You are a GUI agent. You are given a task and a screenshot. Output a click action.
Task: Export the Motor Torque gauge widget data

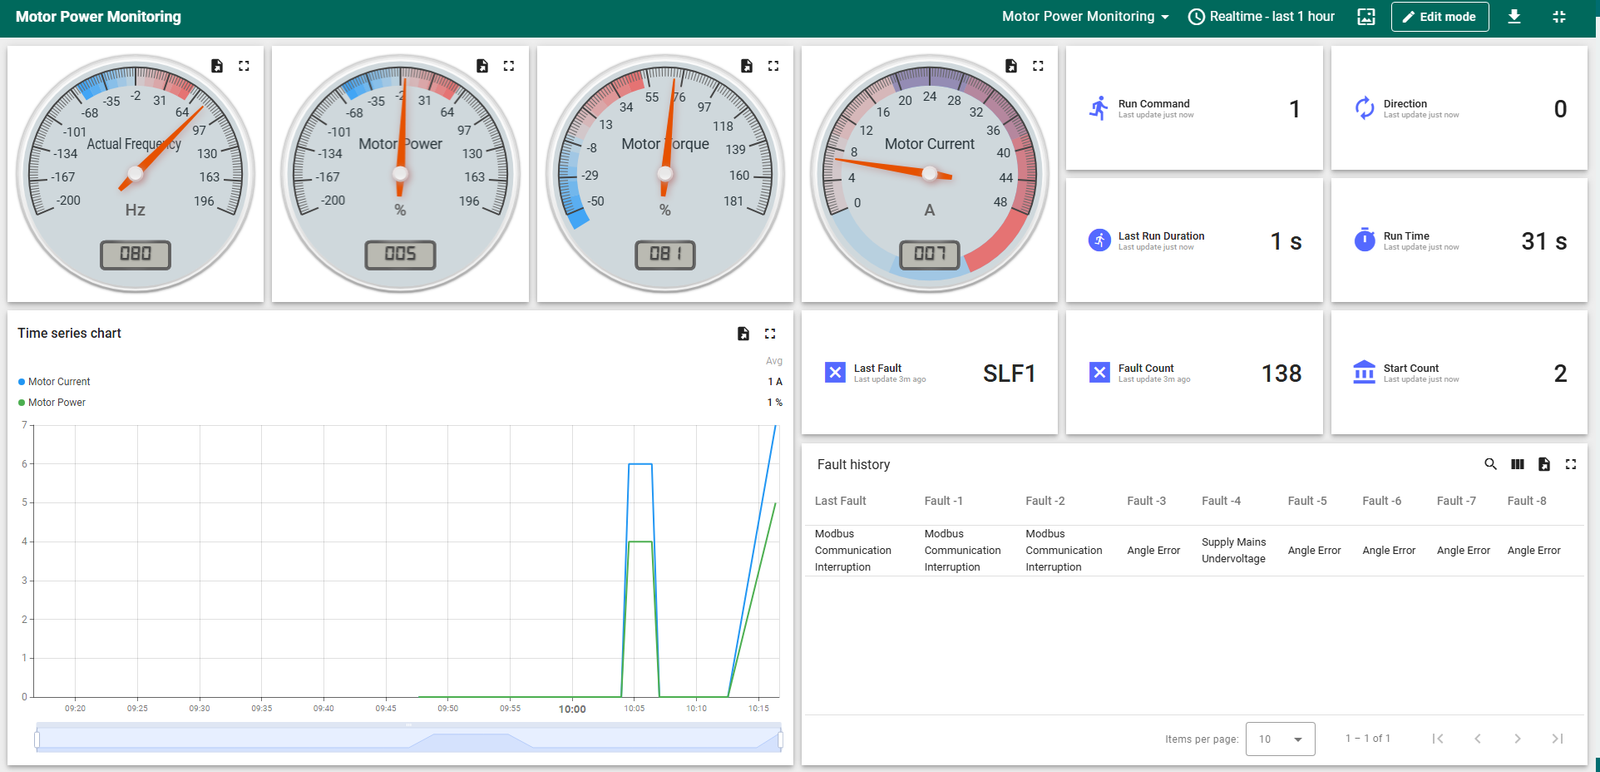(746, 66)
